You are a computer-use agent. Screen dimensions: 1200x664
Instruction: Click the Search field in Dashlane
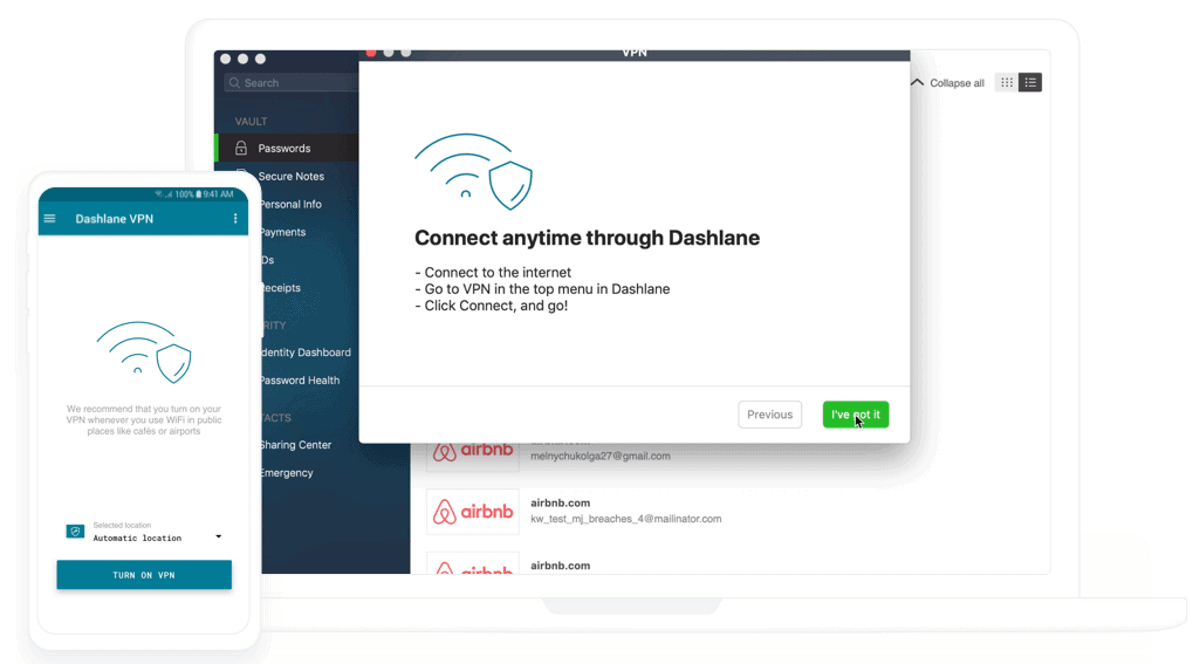click(x=291, y=83)
